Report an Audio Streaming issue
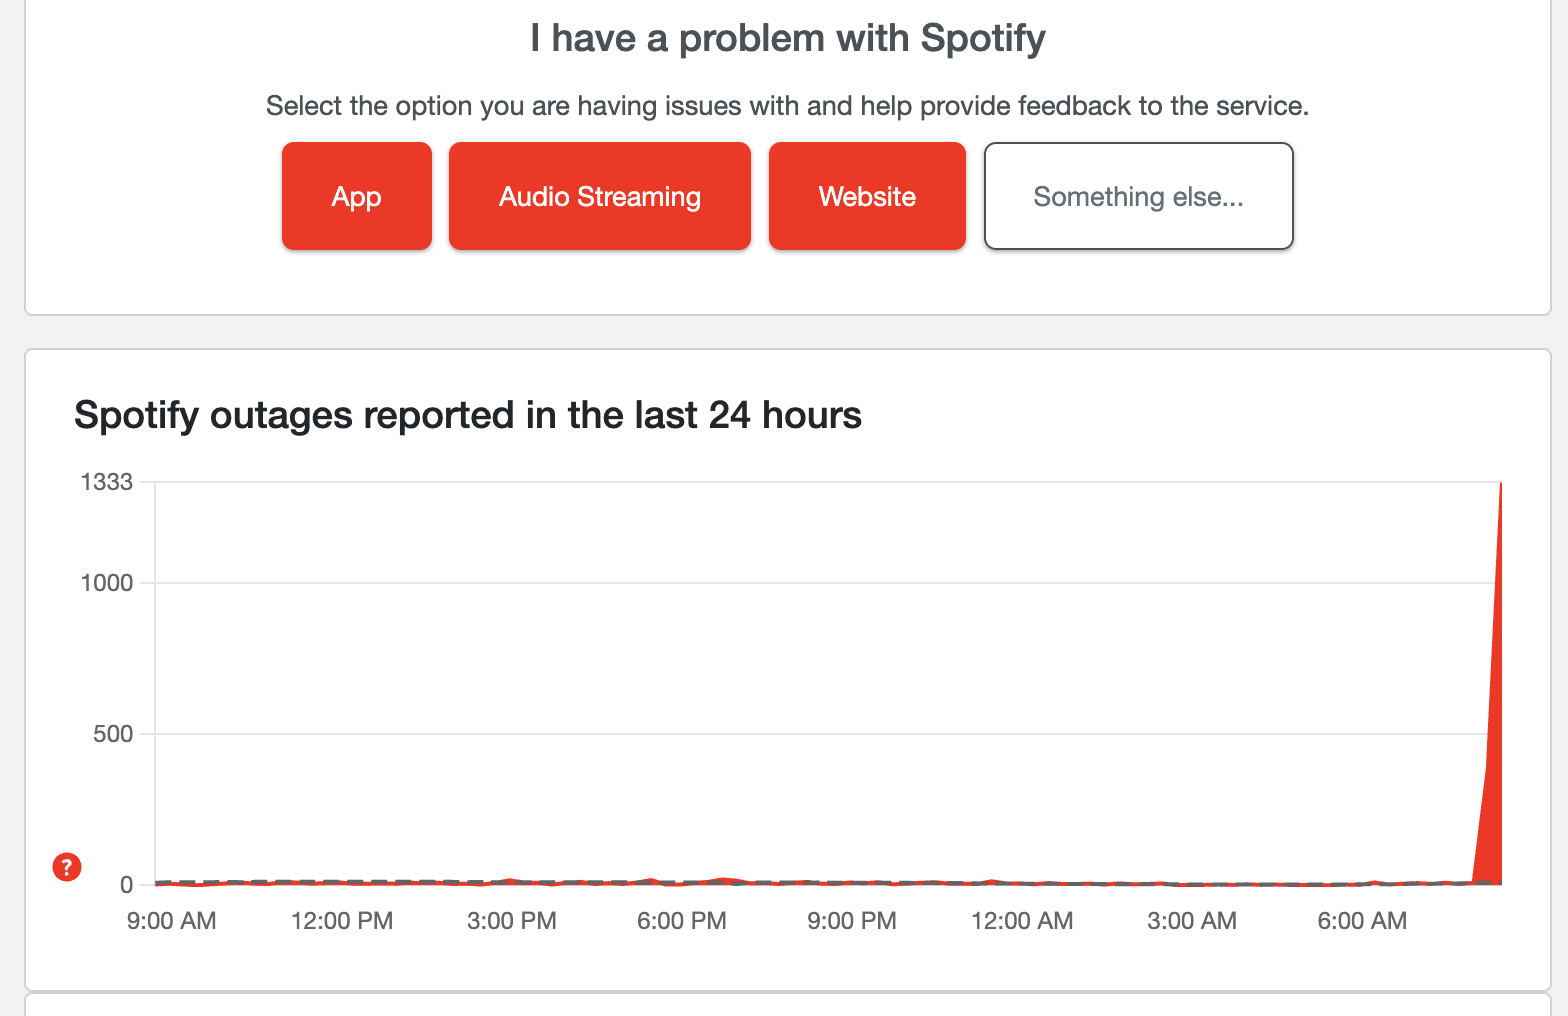This screenshot has width=1568, height=1016. [x=600, y=196]
